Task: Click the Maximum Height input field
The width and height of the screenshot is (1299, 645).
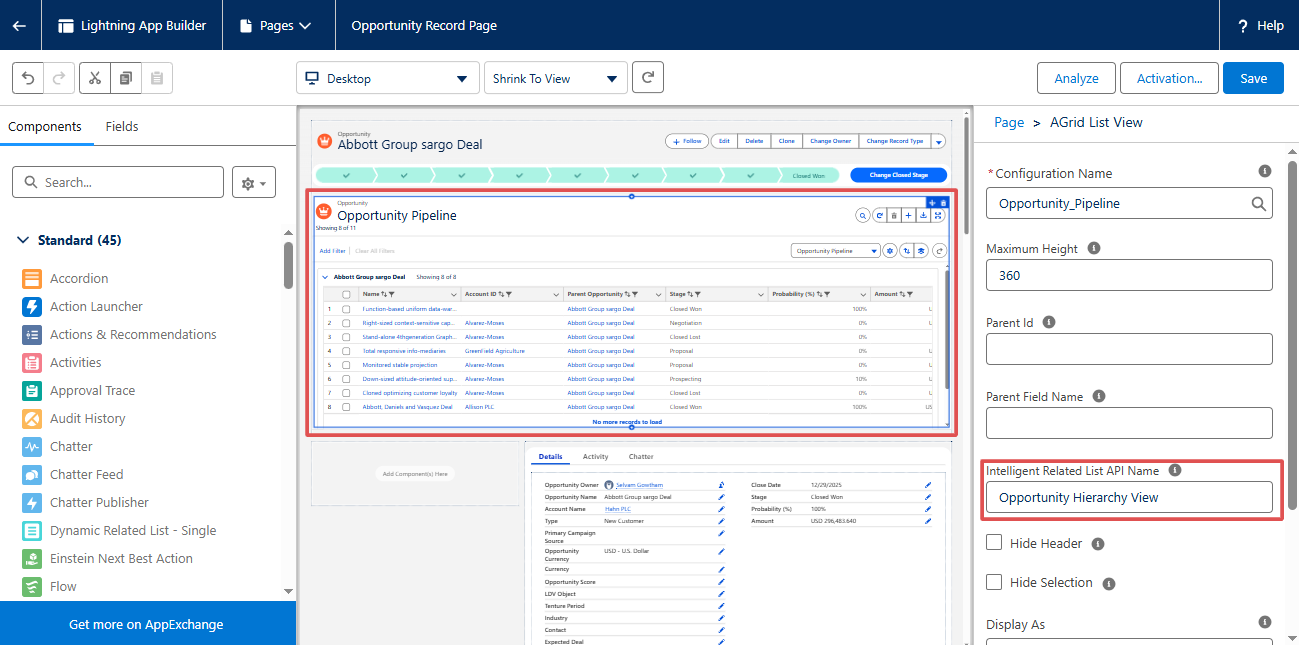Action: coord(1129,275)
